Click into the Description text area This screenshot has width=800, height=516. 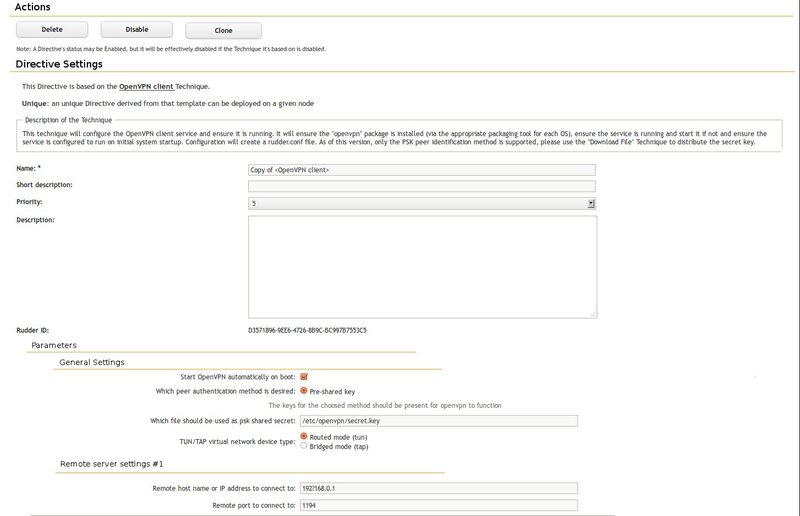coord(422,267)
